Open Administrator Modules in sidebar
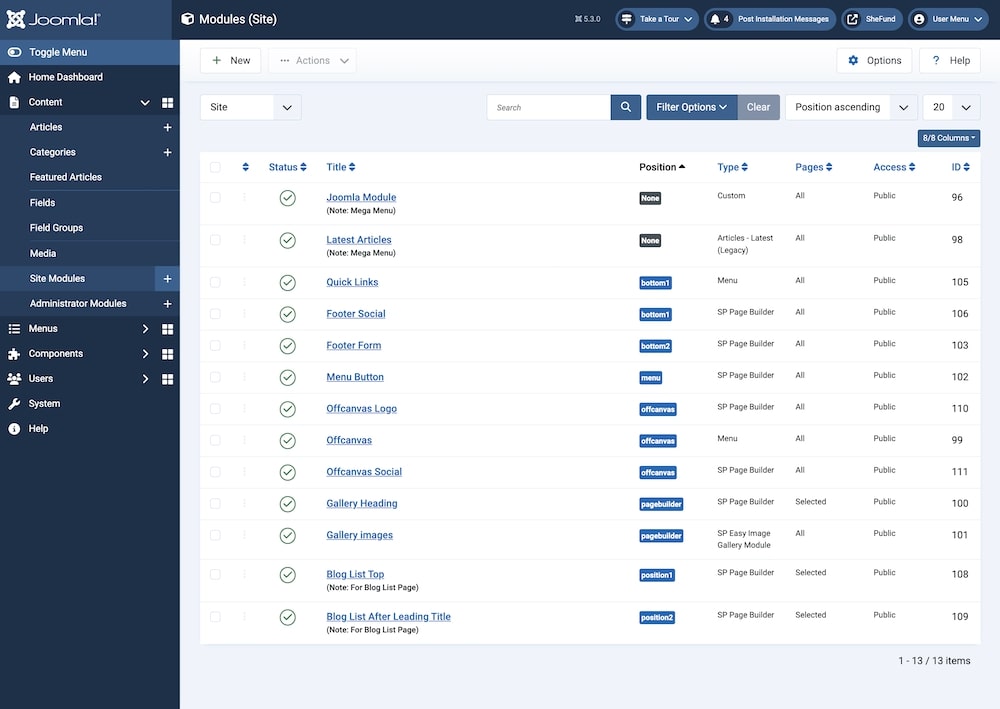This screenshot has width=1000, height=709. click(x=78, y=303)
